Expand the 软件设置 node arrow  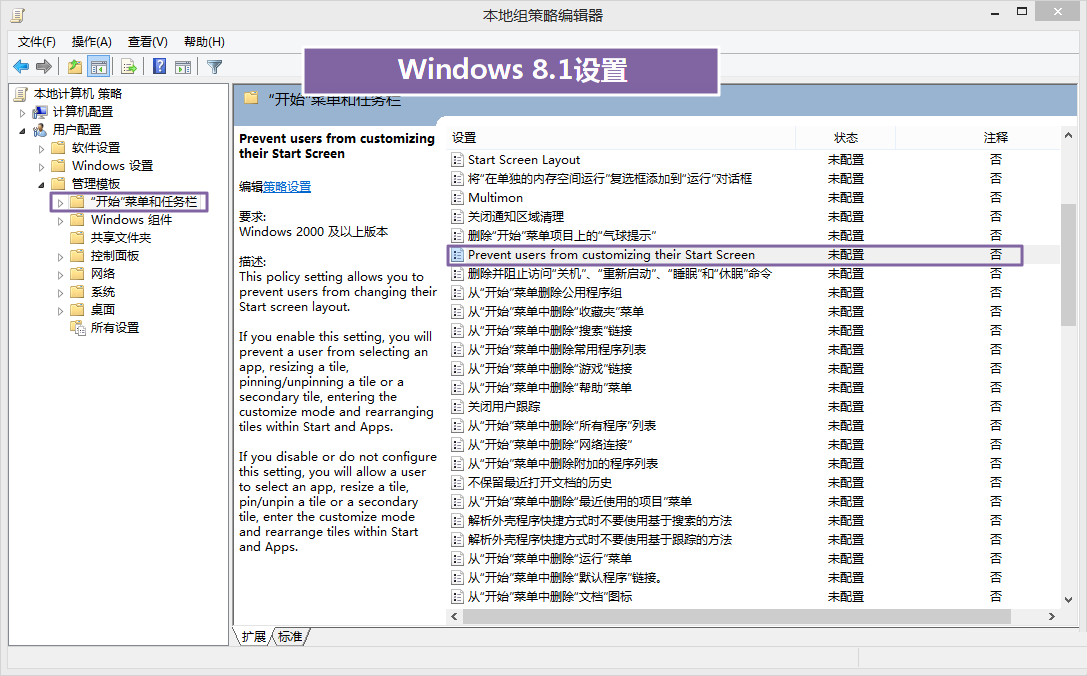[x=41, y=148]
